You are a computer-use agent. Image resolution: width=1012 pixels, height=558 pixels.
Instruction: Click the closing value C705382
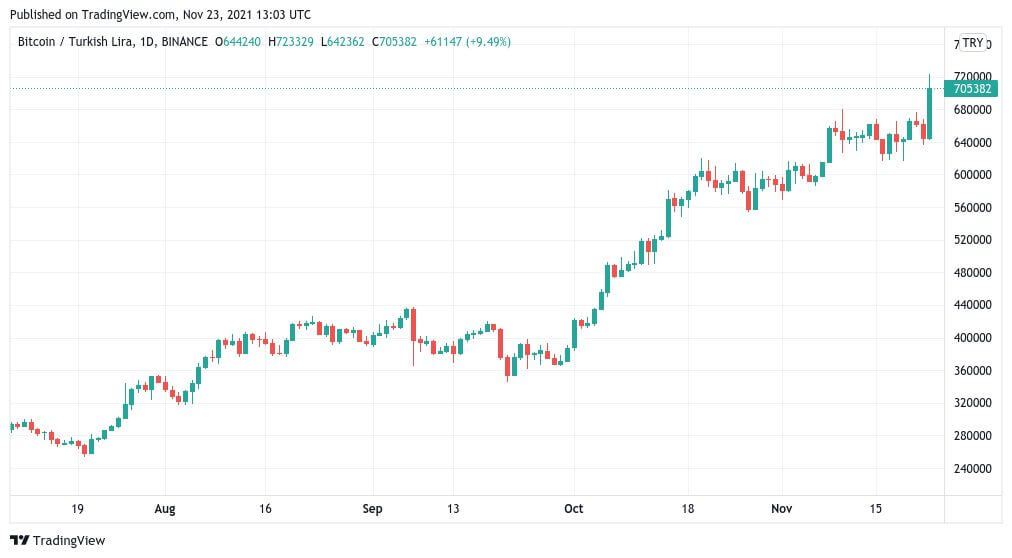coord(394,42)
